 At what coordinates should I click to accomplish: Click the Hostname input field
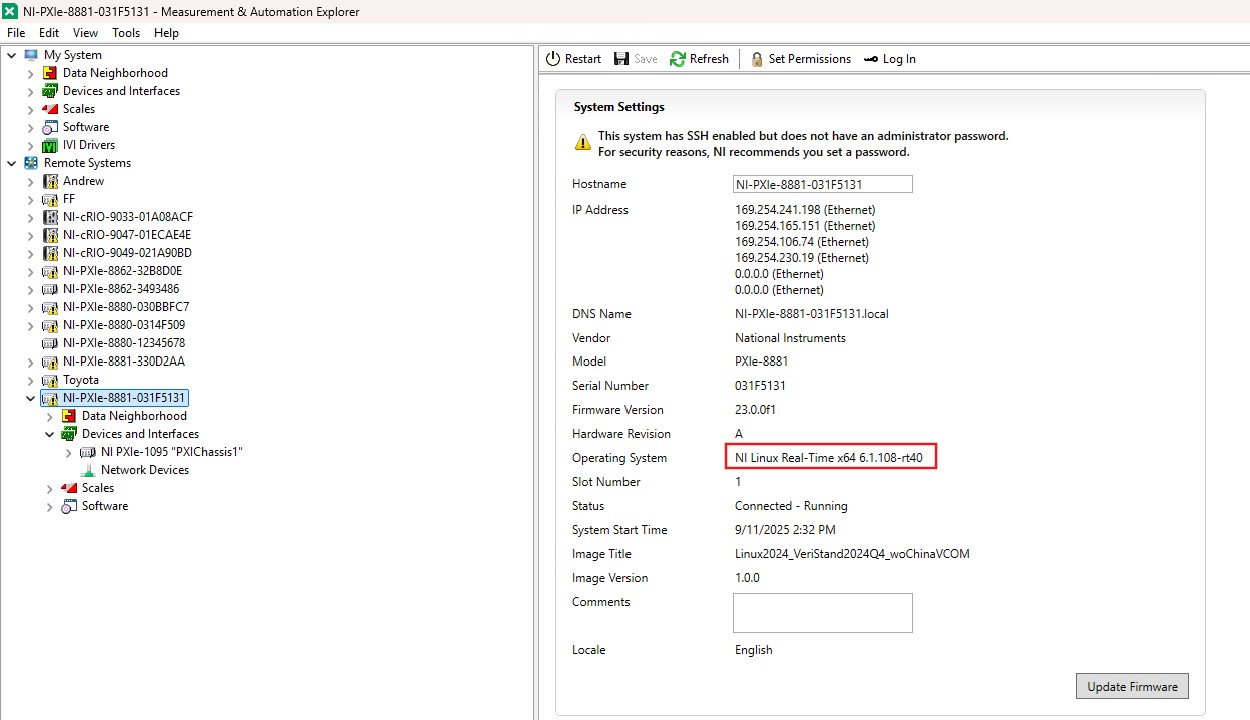tap(822, 185)
